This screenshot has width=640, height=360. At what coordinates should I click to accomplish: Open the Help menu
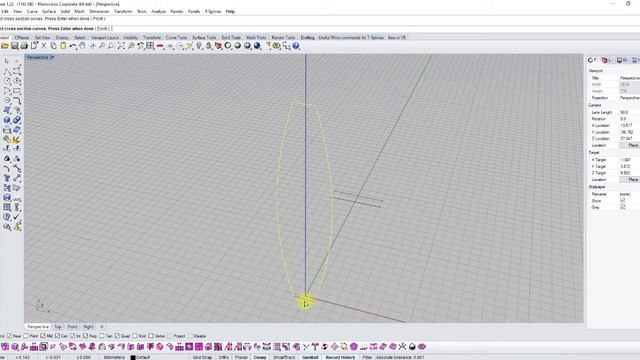point(230,11)
